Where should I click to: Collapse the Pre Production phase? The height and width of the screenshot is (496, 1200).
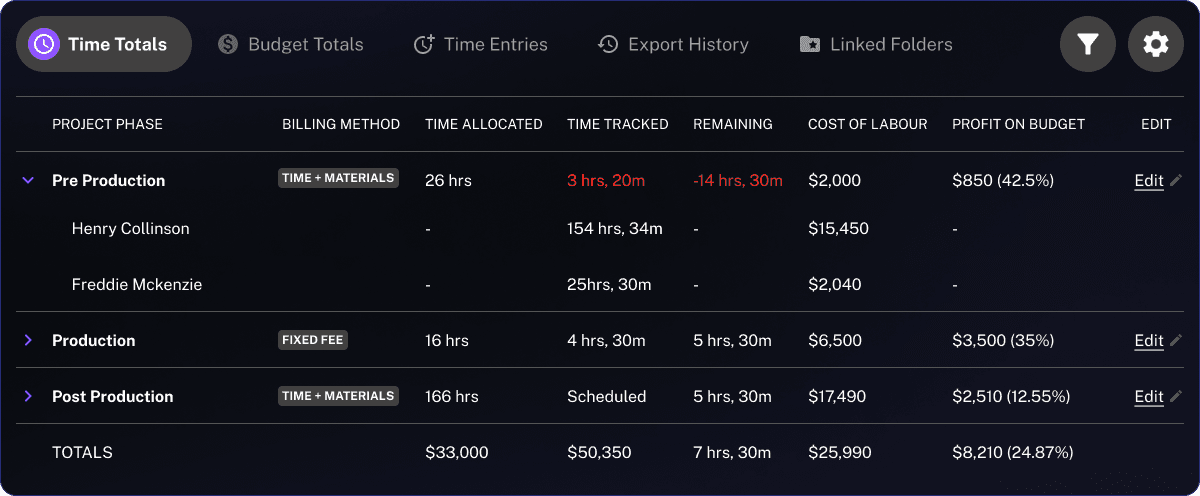coord(28,180)
